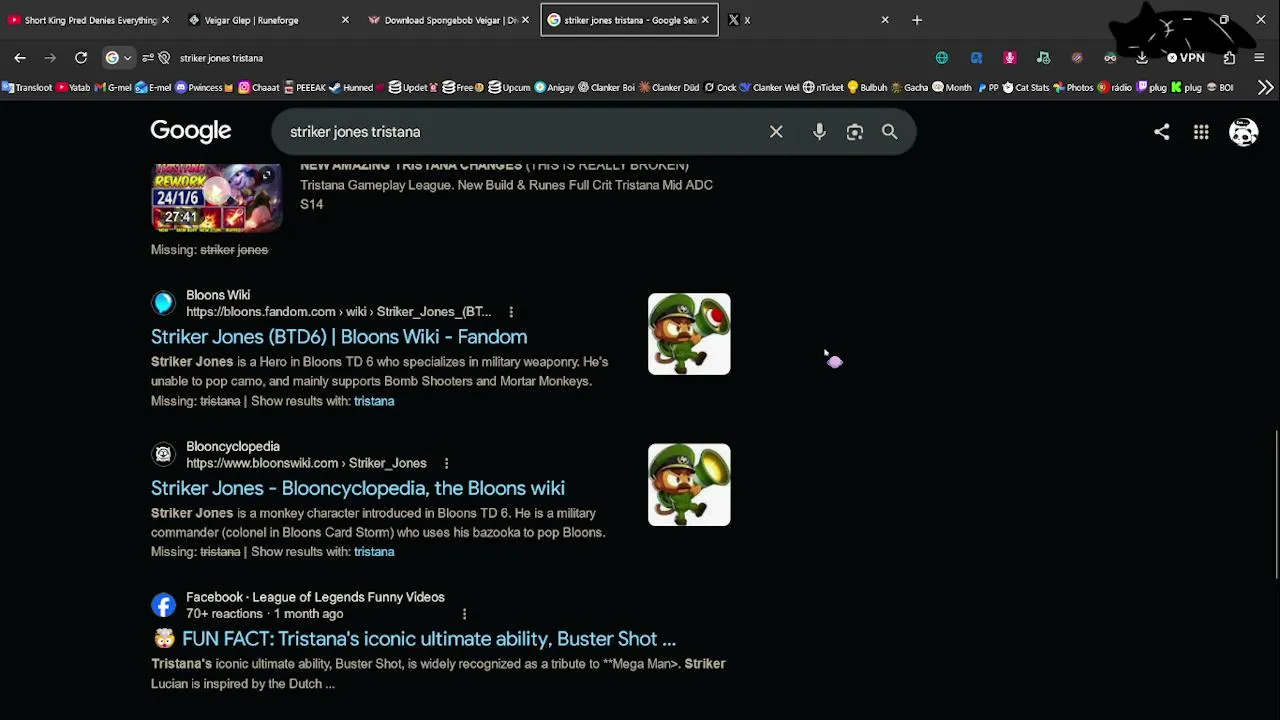Search by image with the camera icon
Image resolution: width=1280 pixels, height=720 pixels.
[854, 132]
